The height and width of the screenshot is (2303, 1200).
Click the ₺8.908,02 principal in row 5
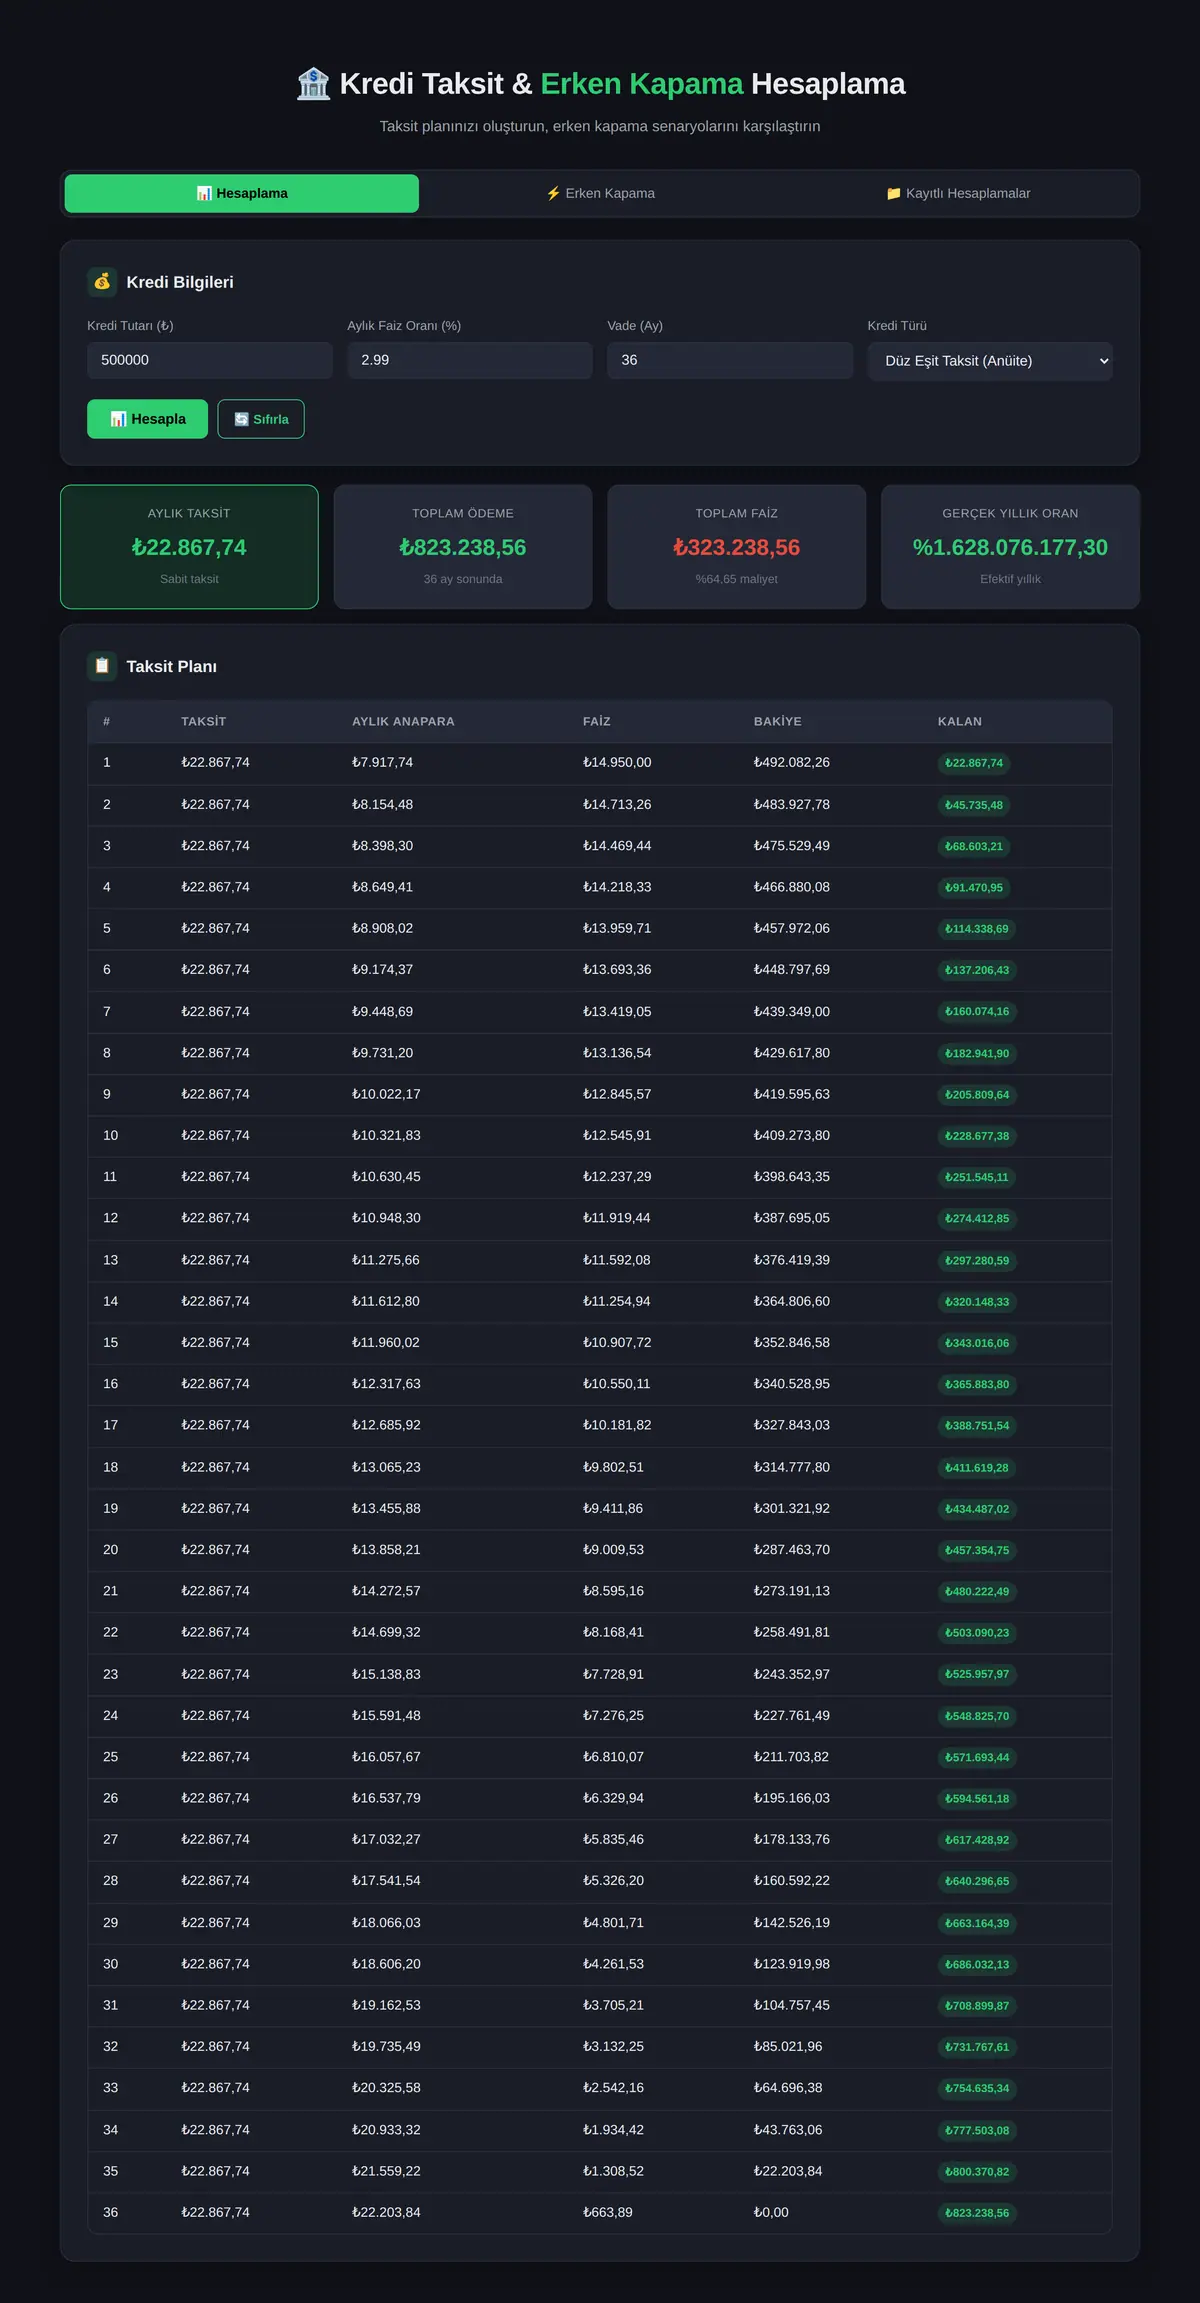pos(382,928)
